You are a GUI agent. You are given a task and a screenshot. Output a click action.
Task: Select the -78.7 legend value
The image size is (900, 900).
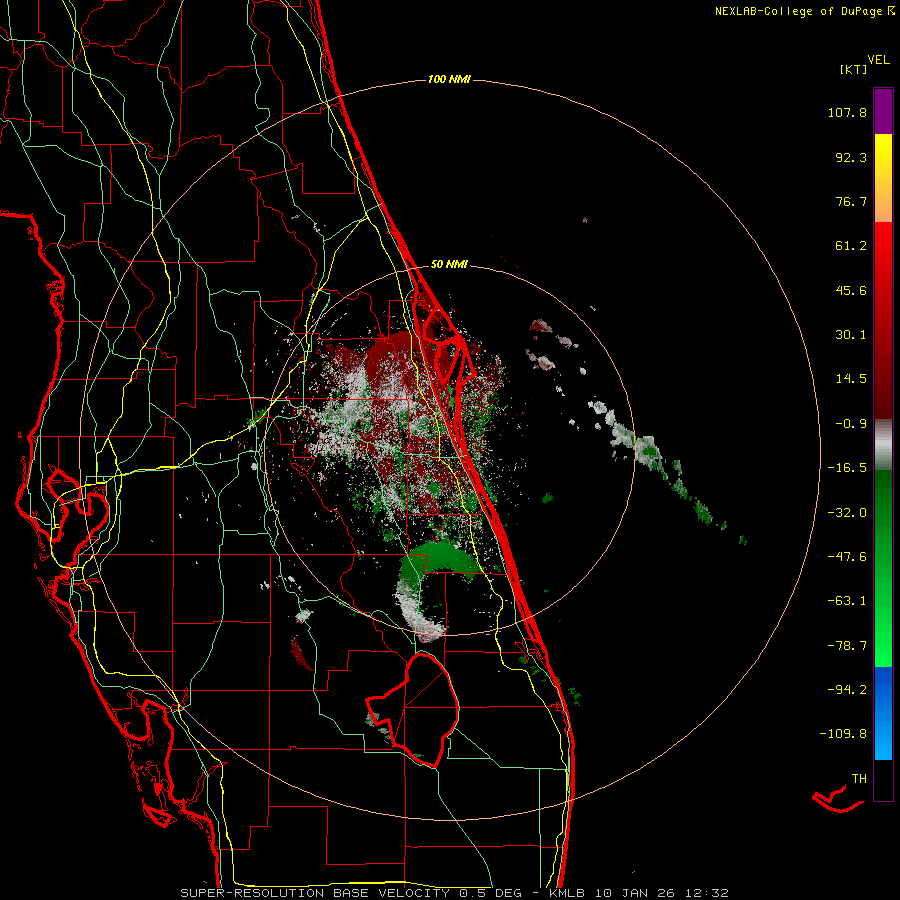tap(847, 646)
